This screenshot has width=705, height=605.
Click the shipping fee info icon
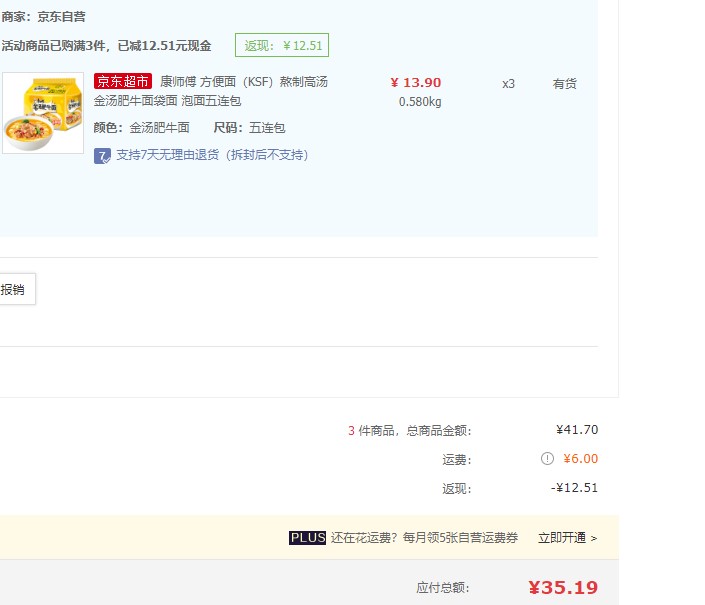(547, 458)
